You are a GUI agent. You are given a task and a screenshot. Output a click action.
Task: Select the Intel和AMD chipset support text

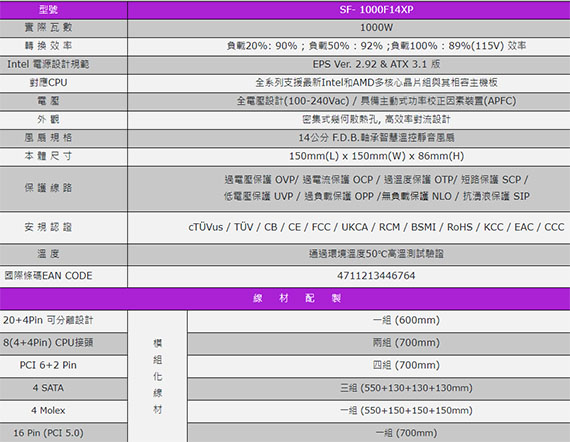point(376,83)
